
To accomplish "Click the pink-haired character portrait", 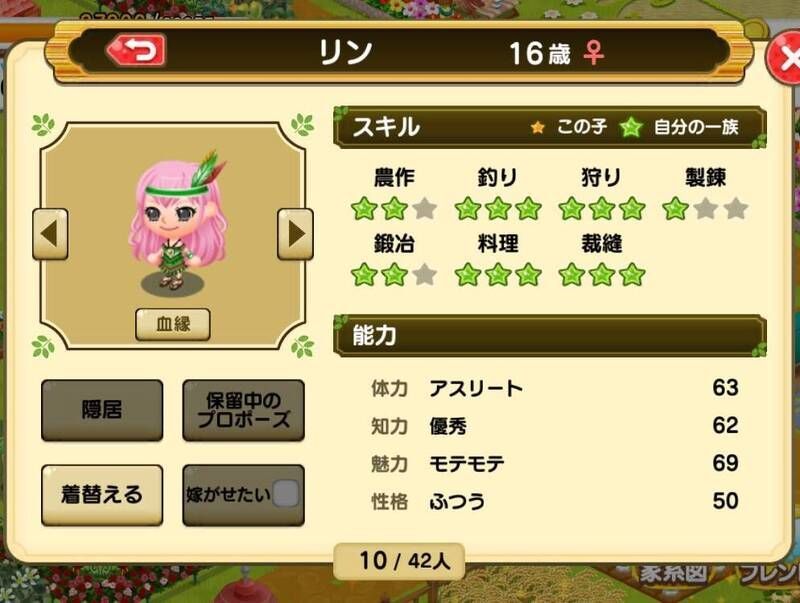I will tap(178, 221).
